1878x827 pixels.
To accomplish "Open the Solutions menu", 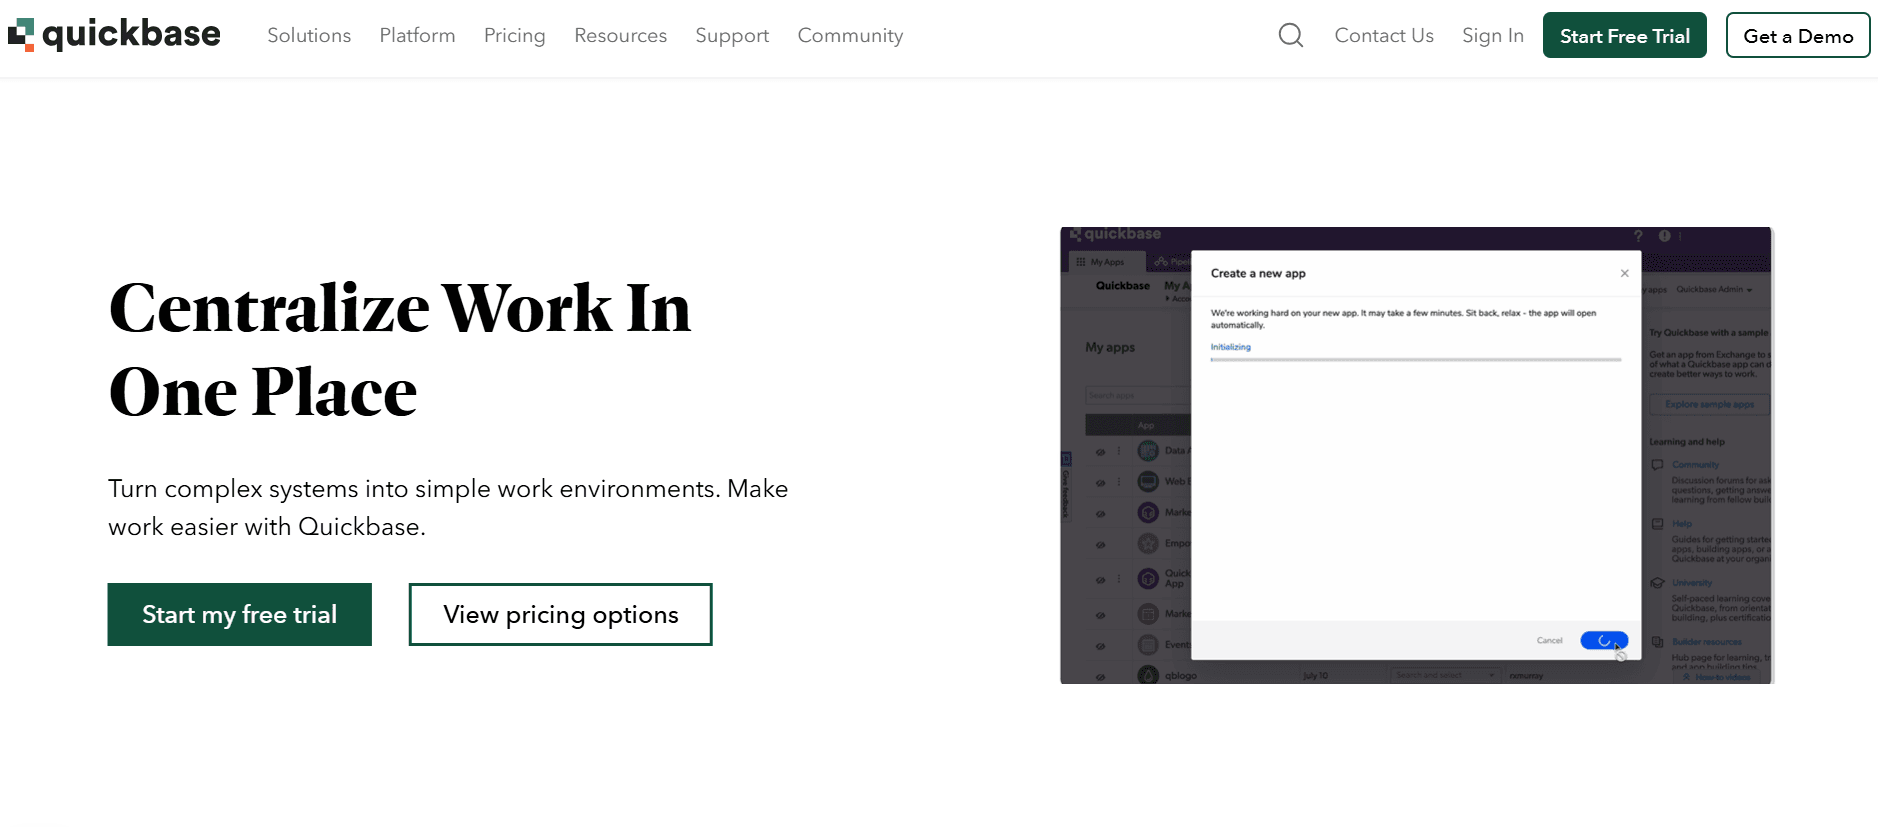I will coord(309,36).
